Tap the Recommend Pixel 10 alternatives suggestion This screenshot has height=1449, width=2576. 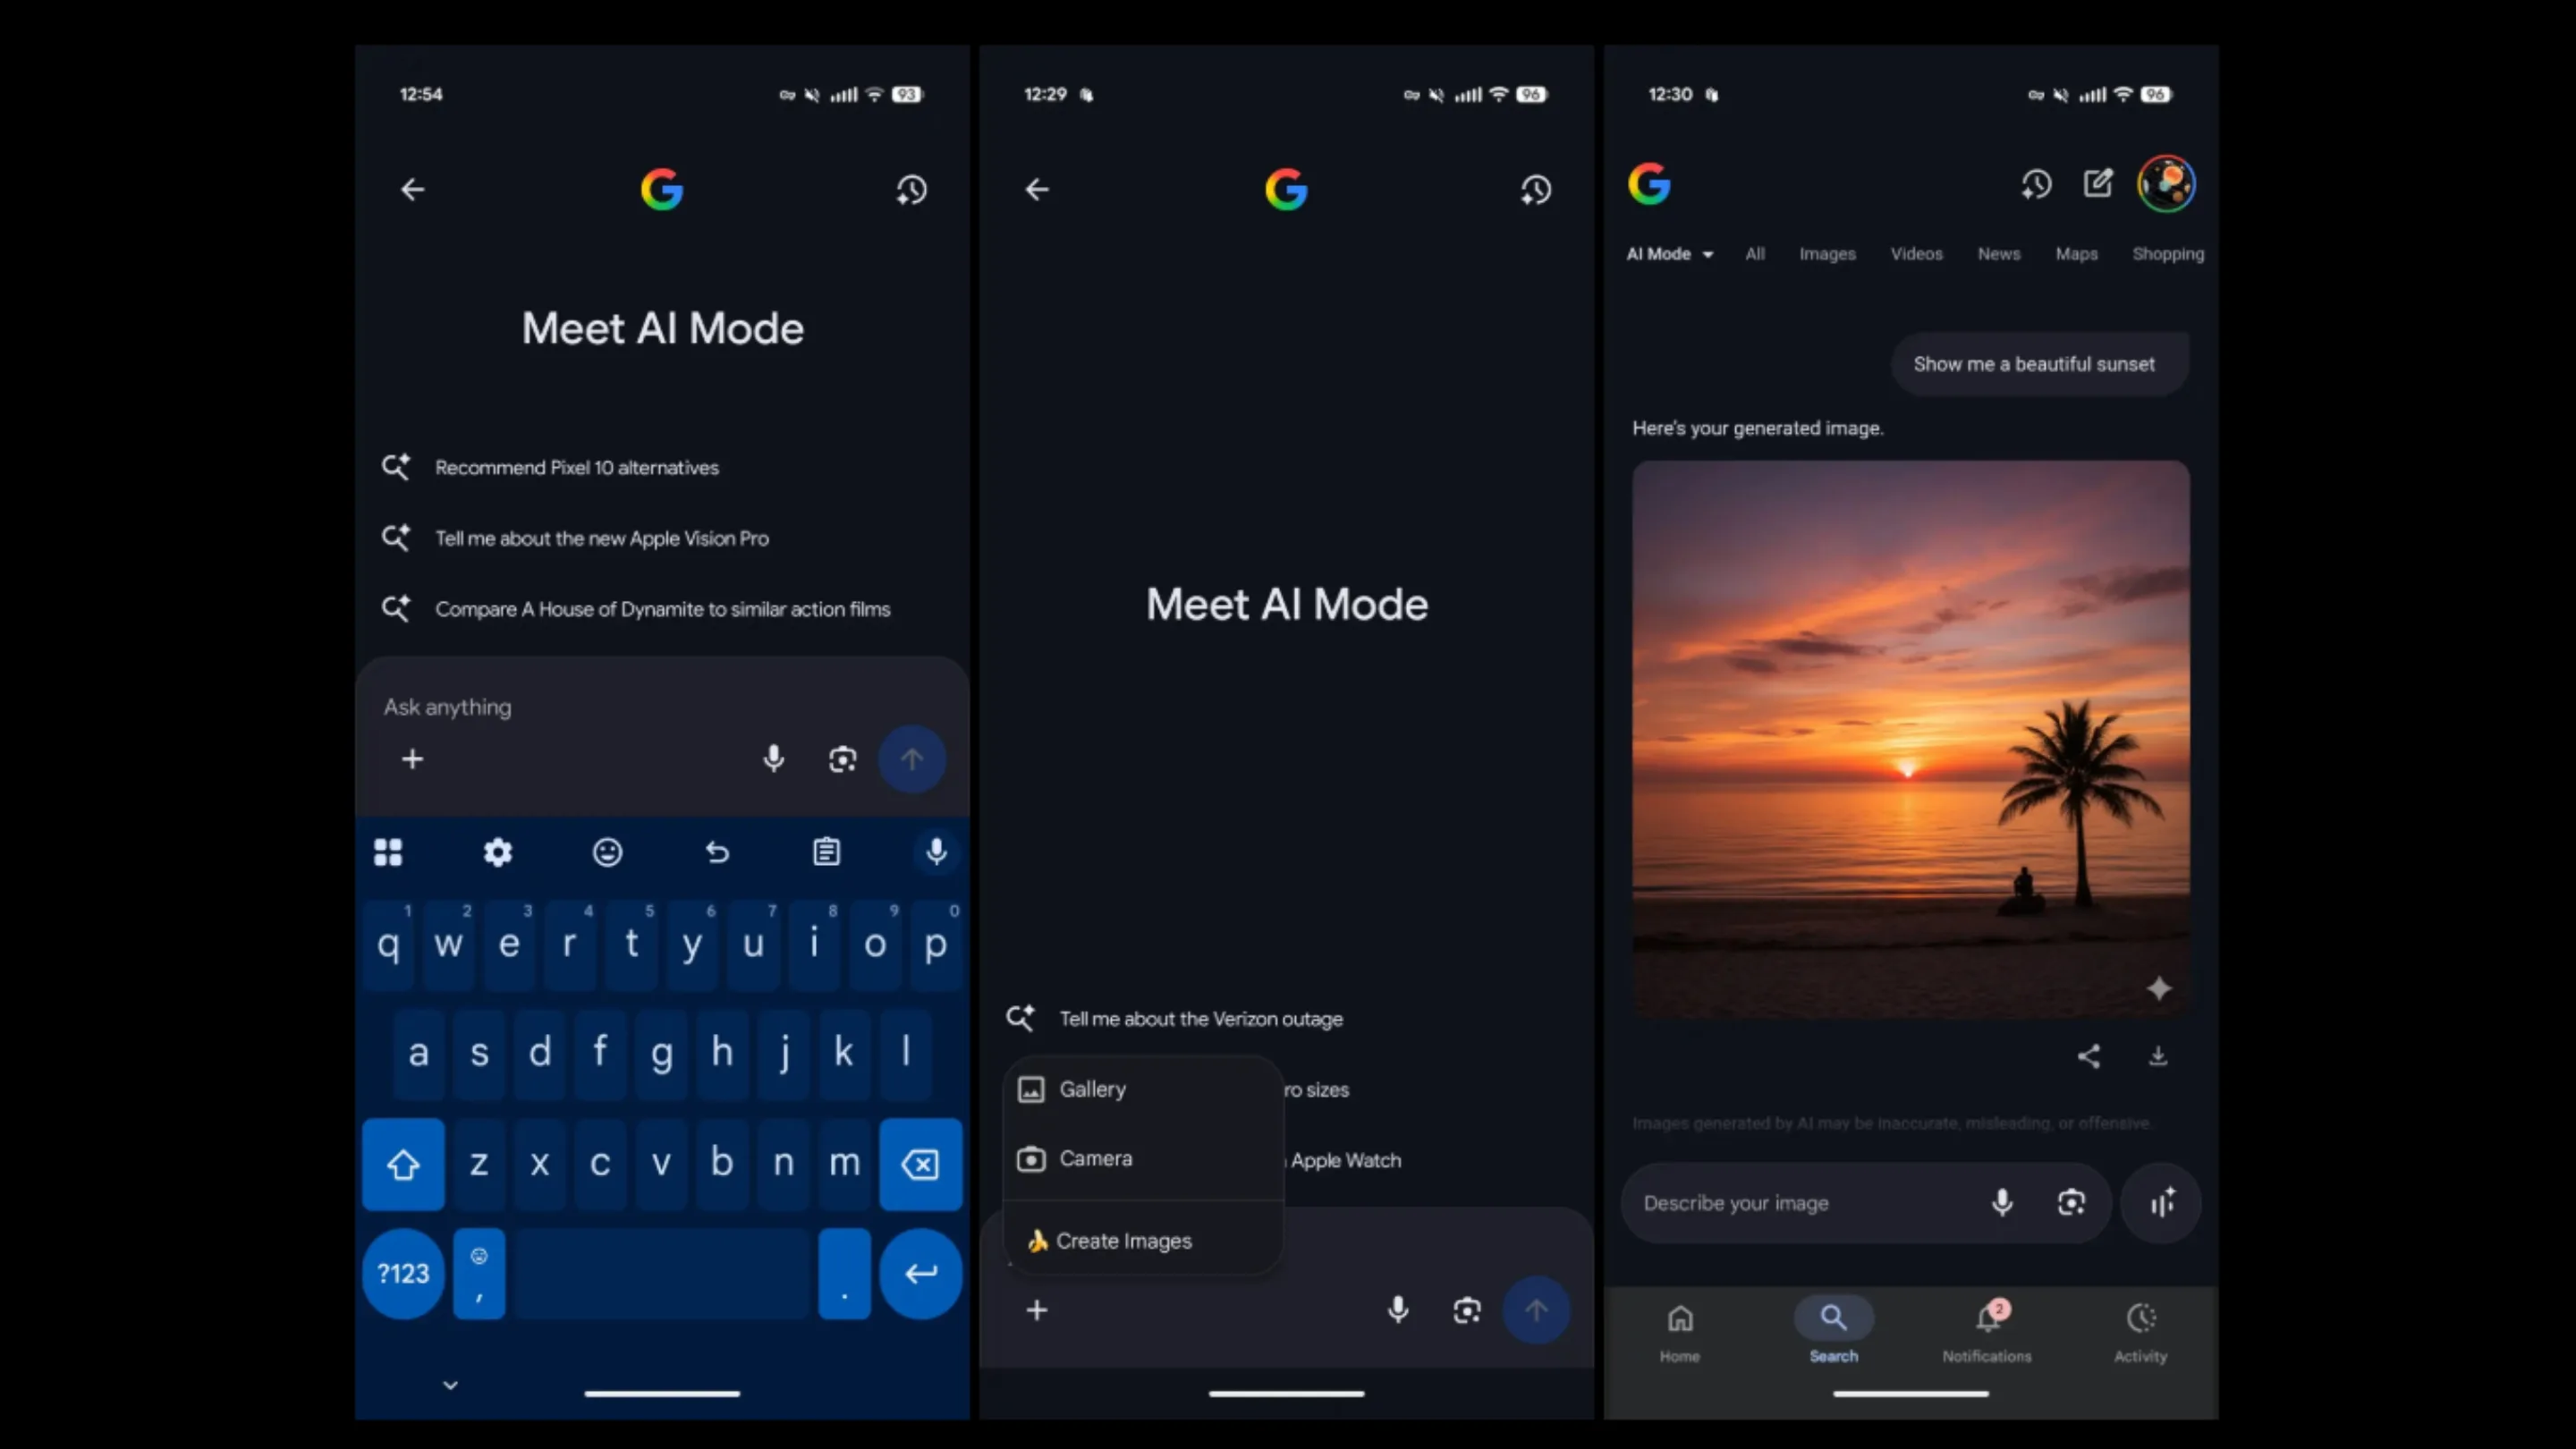tap(576, 468)
